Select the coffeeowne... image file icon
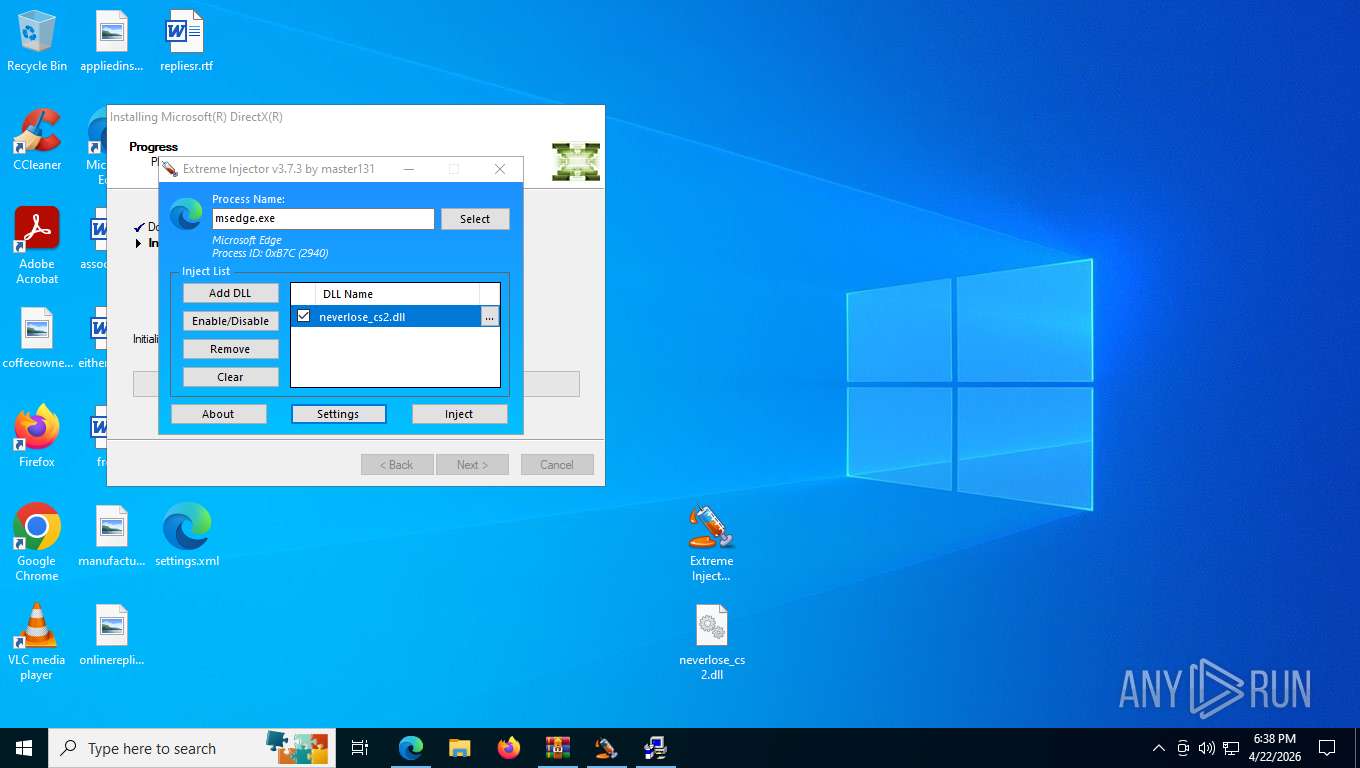Viewport: 1360px width, 768px height. pos(37,338)
